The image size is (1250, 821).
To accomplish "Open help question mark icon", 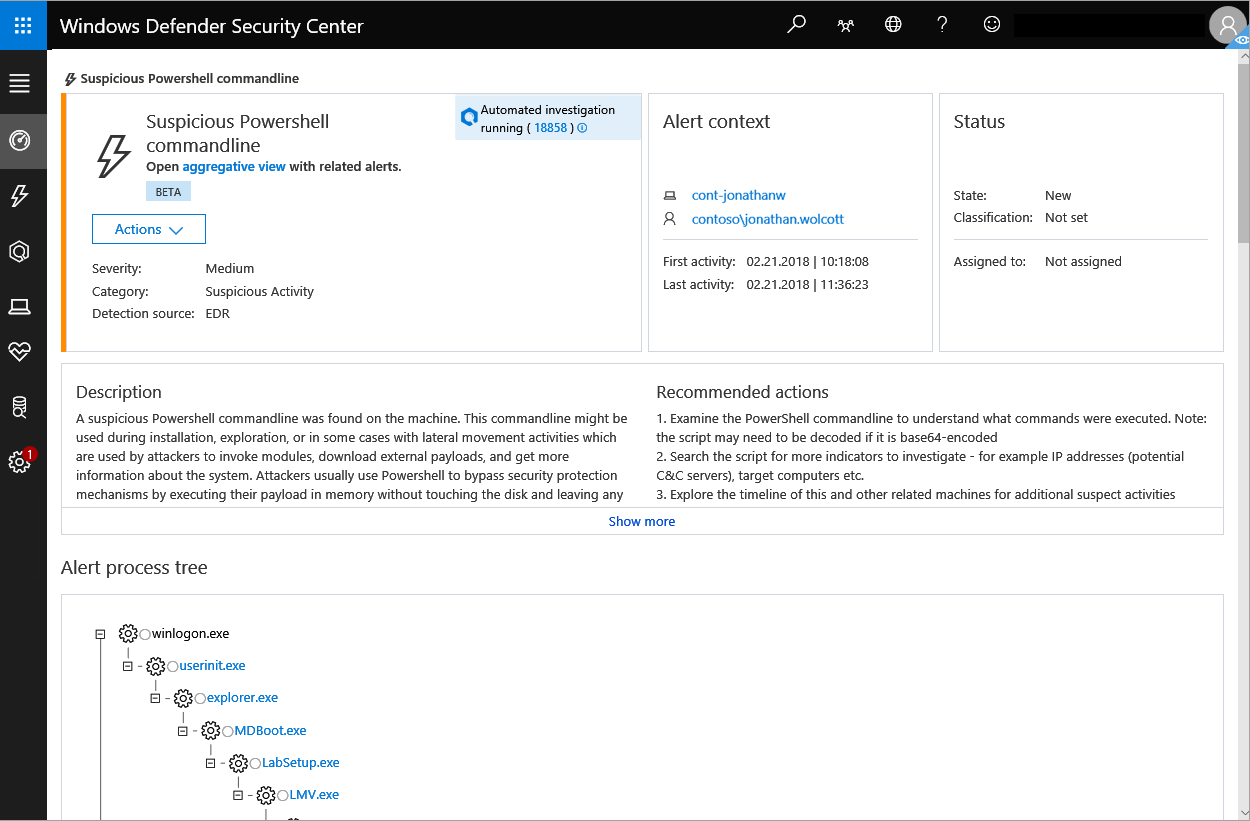I will (x=942, y=25).
